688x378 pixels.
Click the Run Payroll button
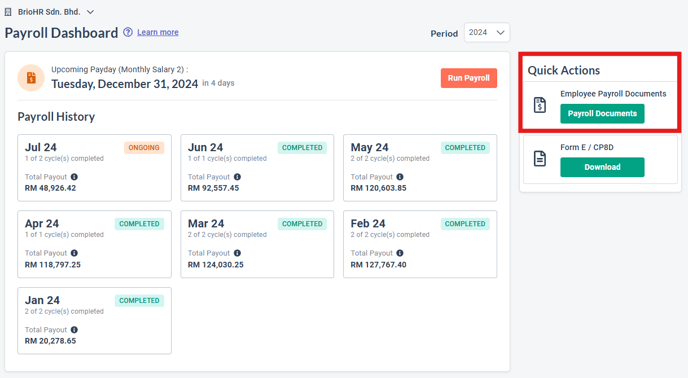469,78
